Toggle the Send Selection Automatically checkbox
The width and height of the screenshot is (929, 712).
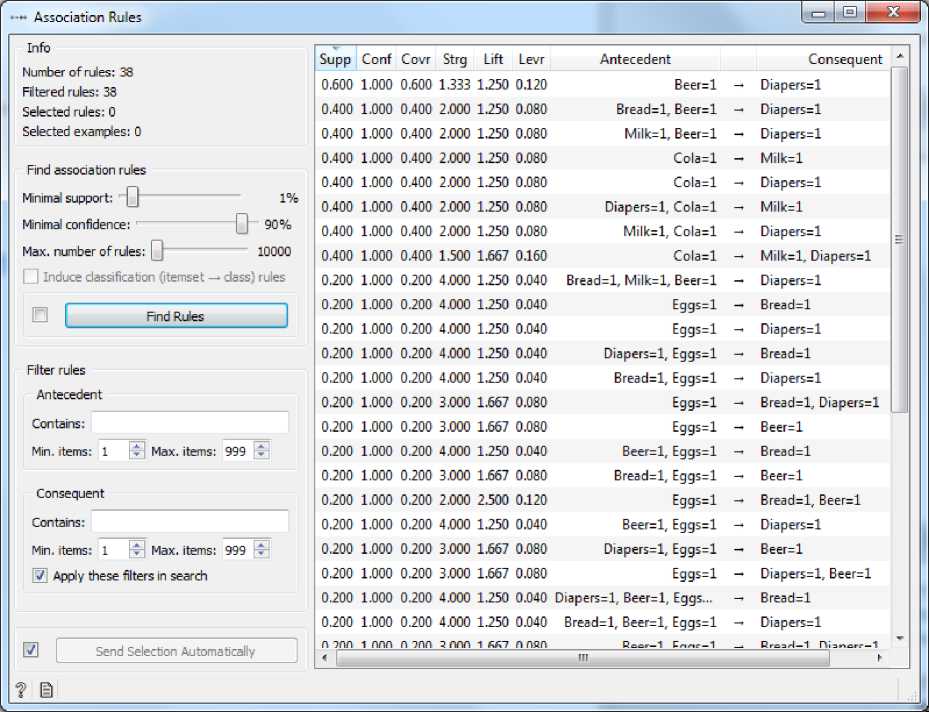click(x=31, y=650)
